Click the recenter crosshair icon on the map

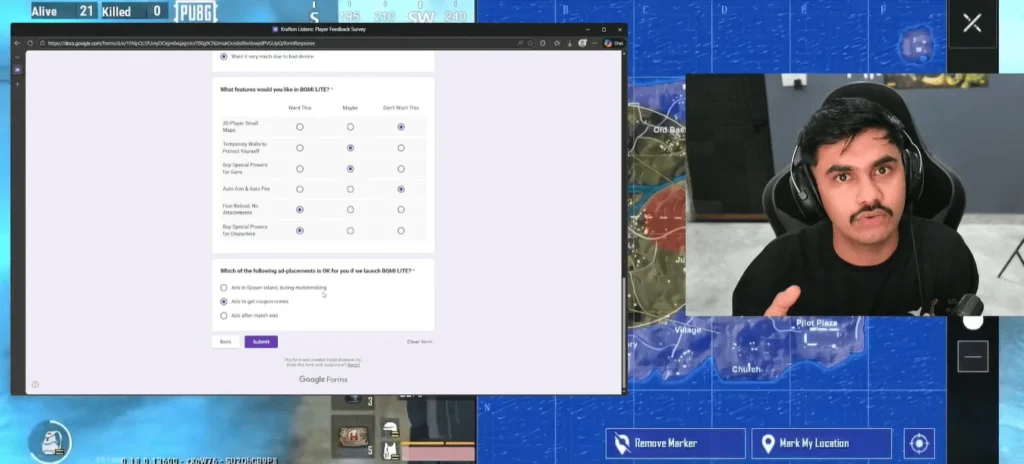(x=919, y=443)
